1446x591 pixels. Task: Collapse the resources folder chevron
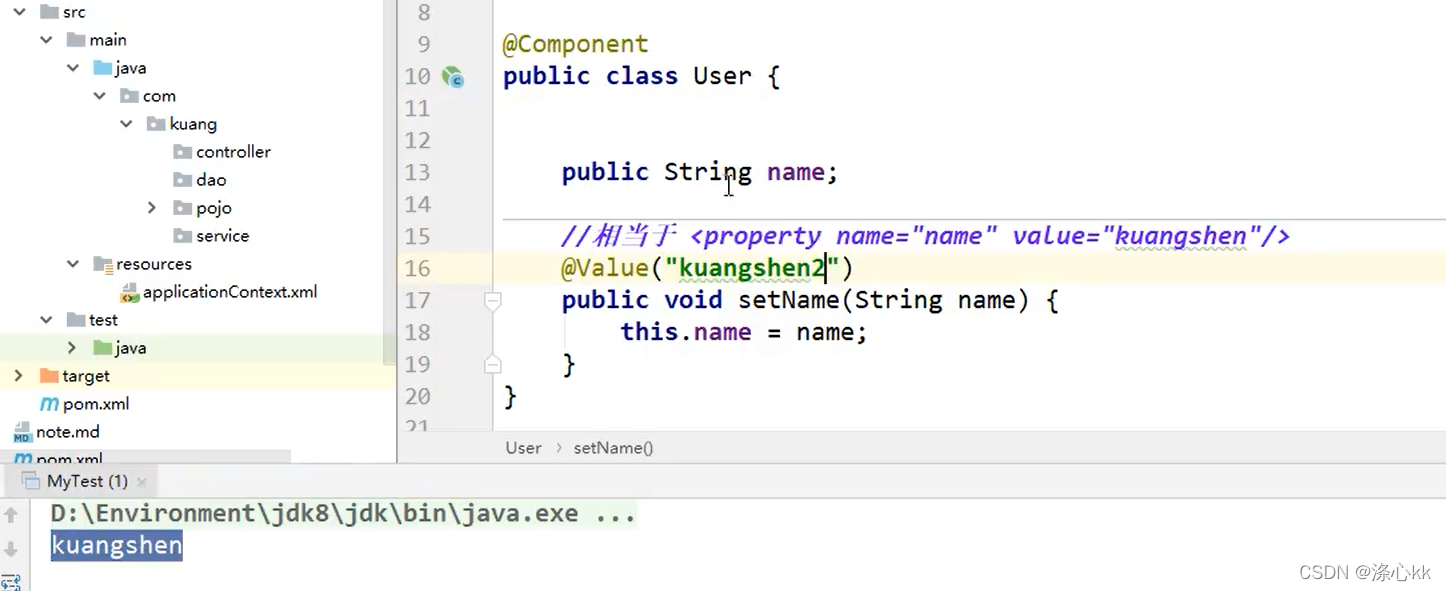(73, 264)
